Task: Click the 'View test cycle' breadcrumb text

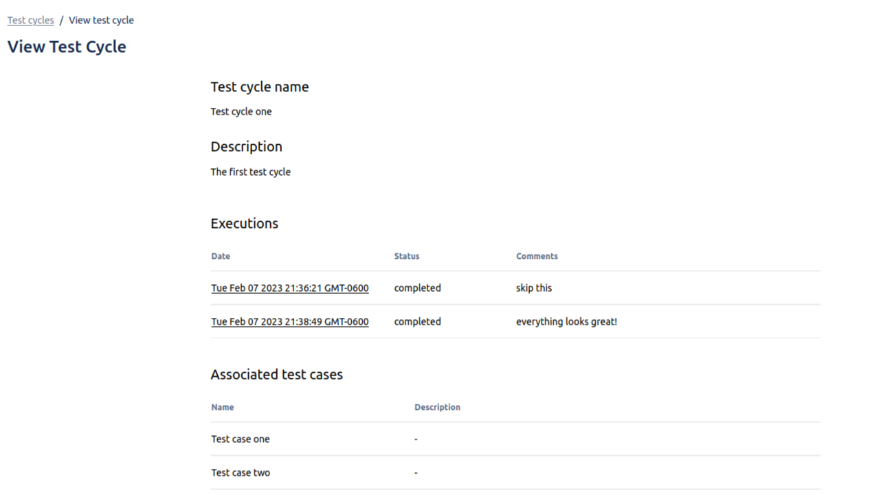Action: click(101, 20)
